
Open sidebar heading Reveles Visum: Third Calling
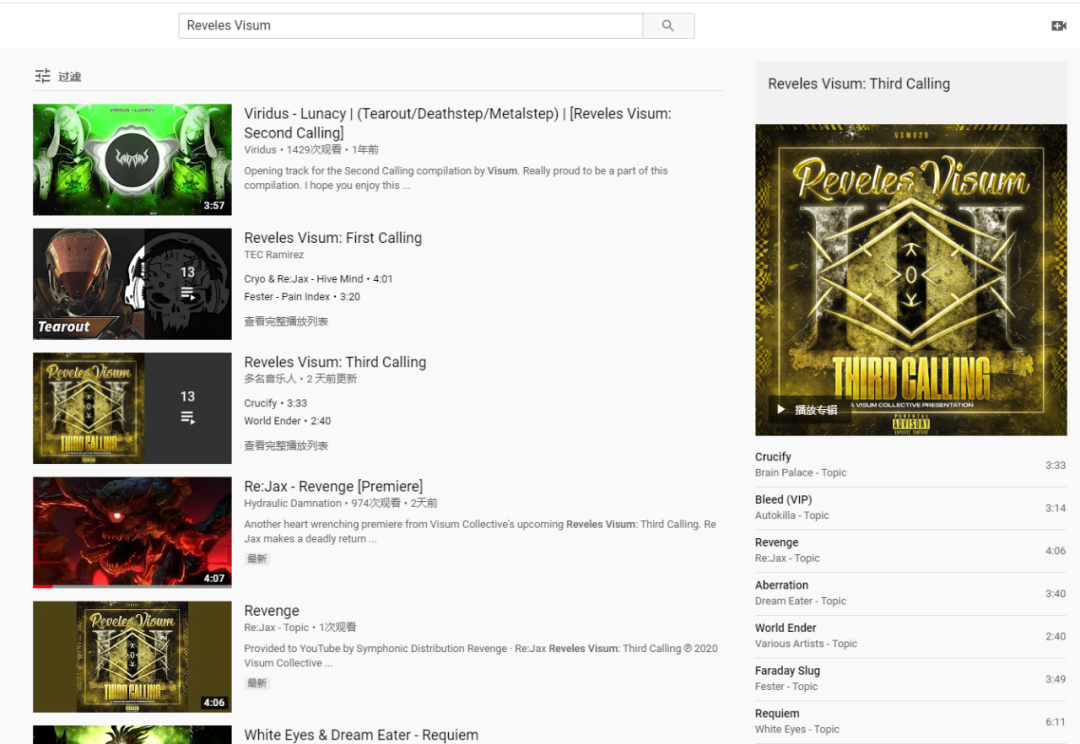[859, 84]
